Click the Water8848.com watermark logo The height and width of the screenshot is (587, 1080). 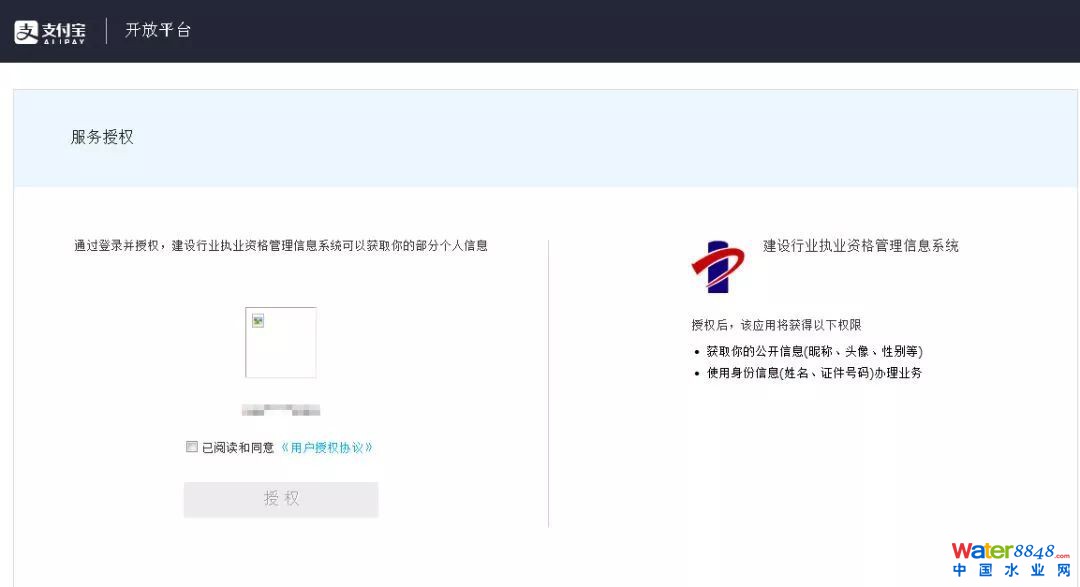(1010, 551)
